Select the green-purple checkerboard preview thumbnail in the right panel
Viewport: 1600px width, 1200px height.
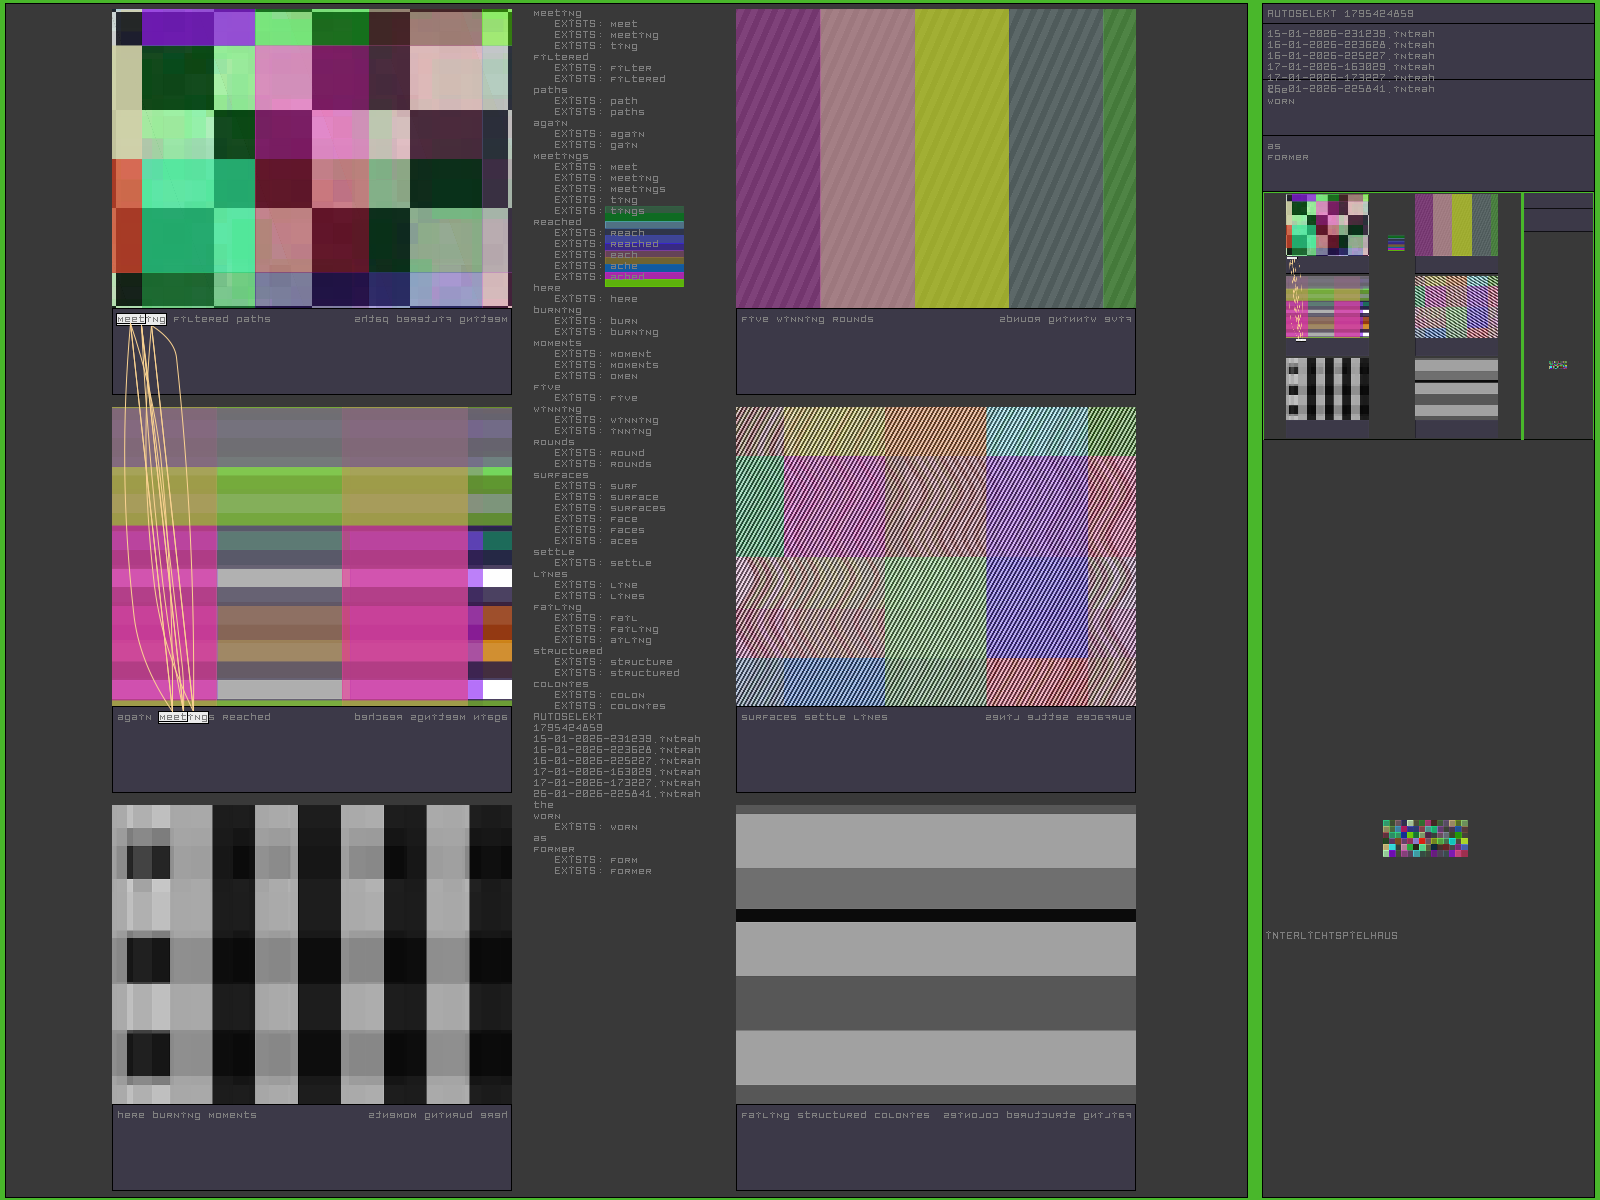click(x=1327, y=225)
